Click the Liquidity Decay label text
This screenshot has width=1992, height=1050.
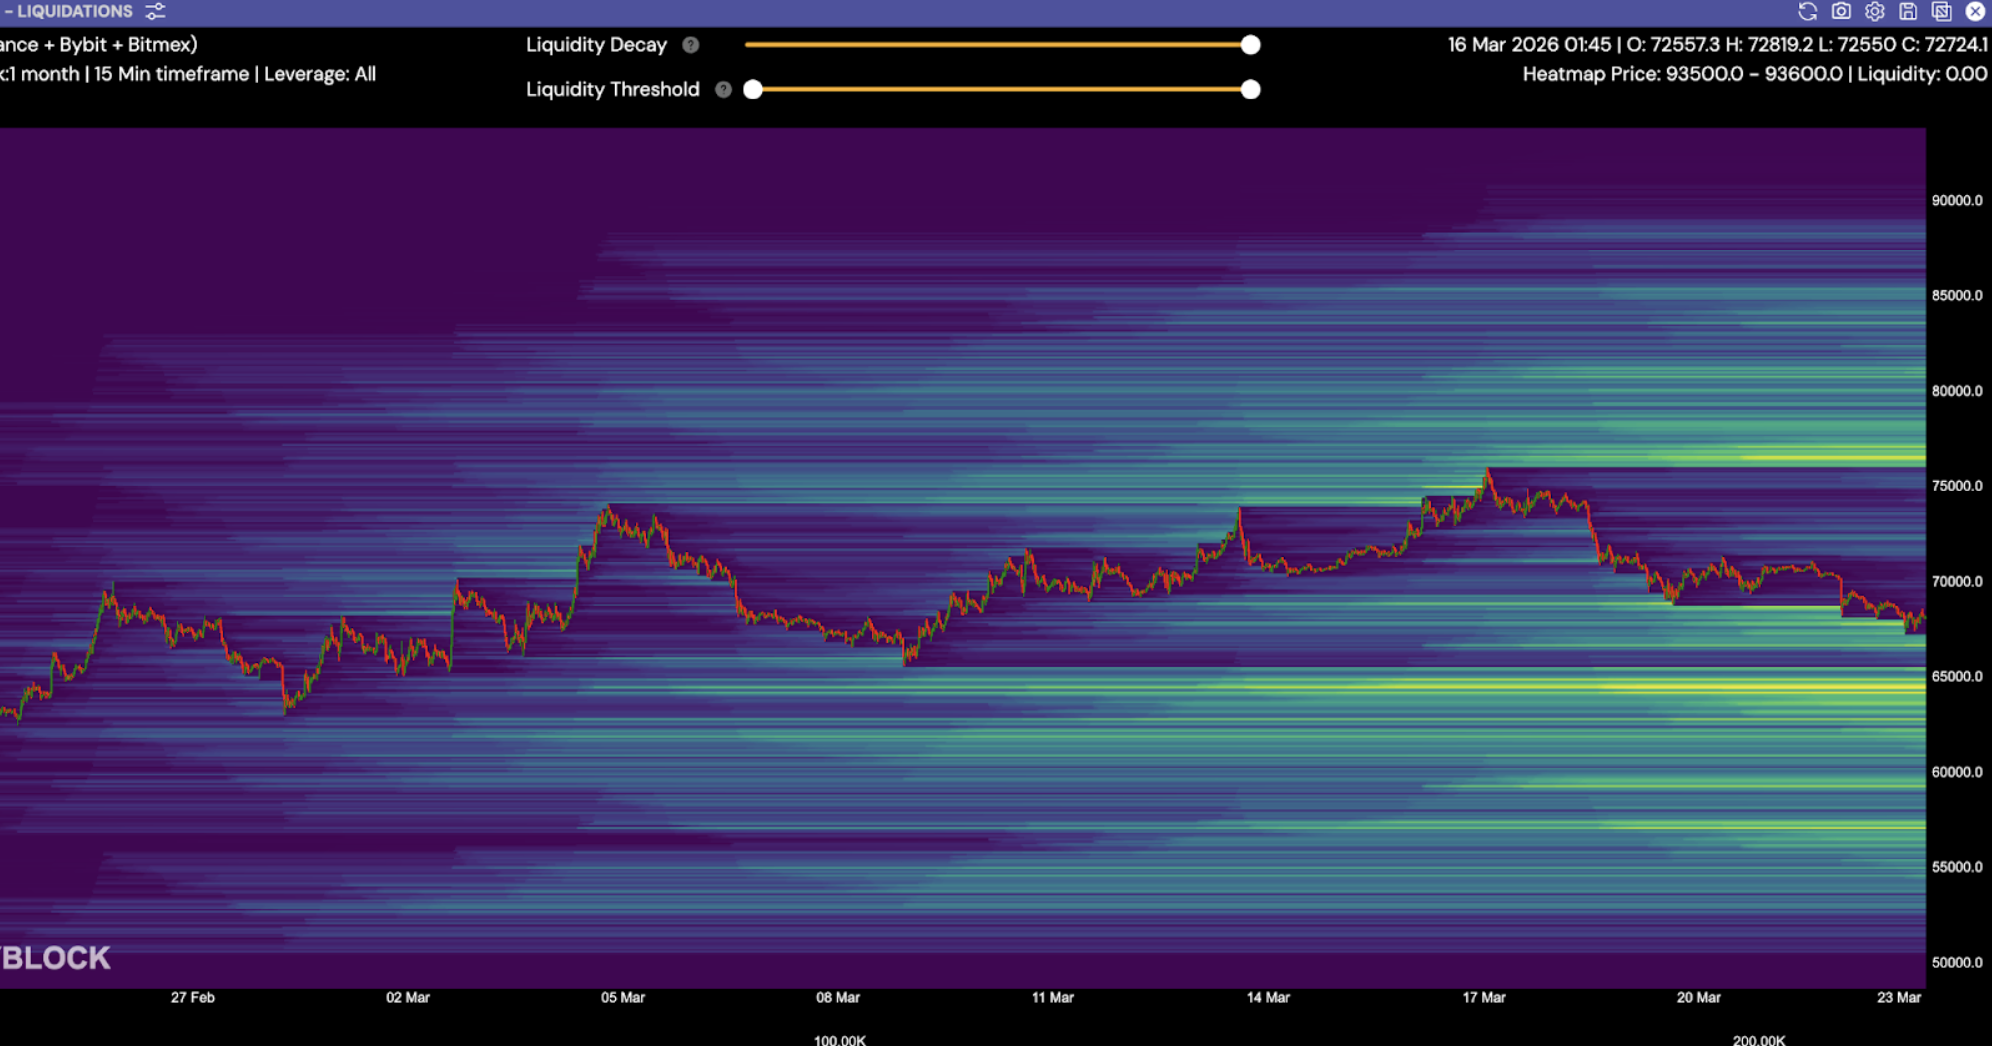tap(596, 45)
